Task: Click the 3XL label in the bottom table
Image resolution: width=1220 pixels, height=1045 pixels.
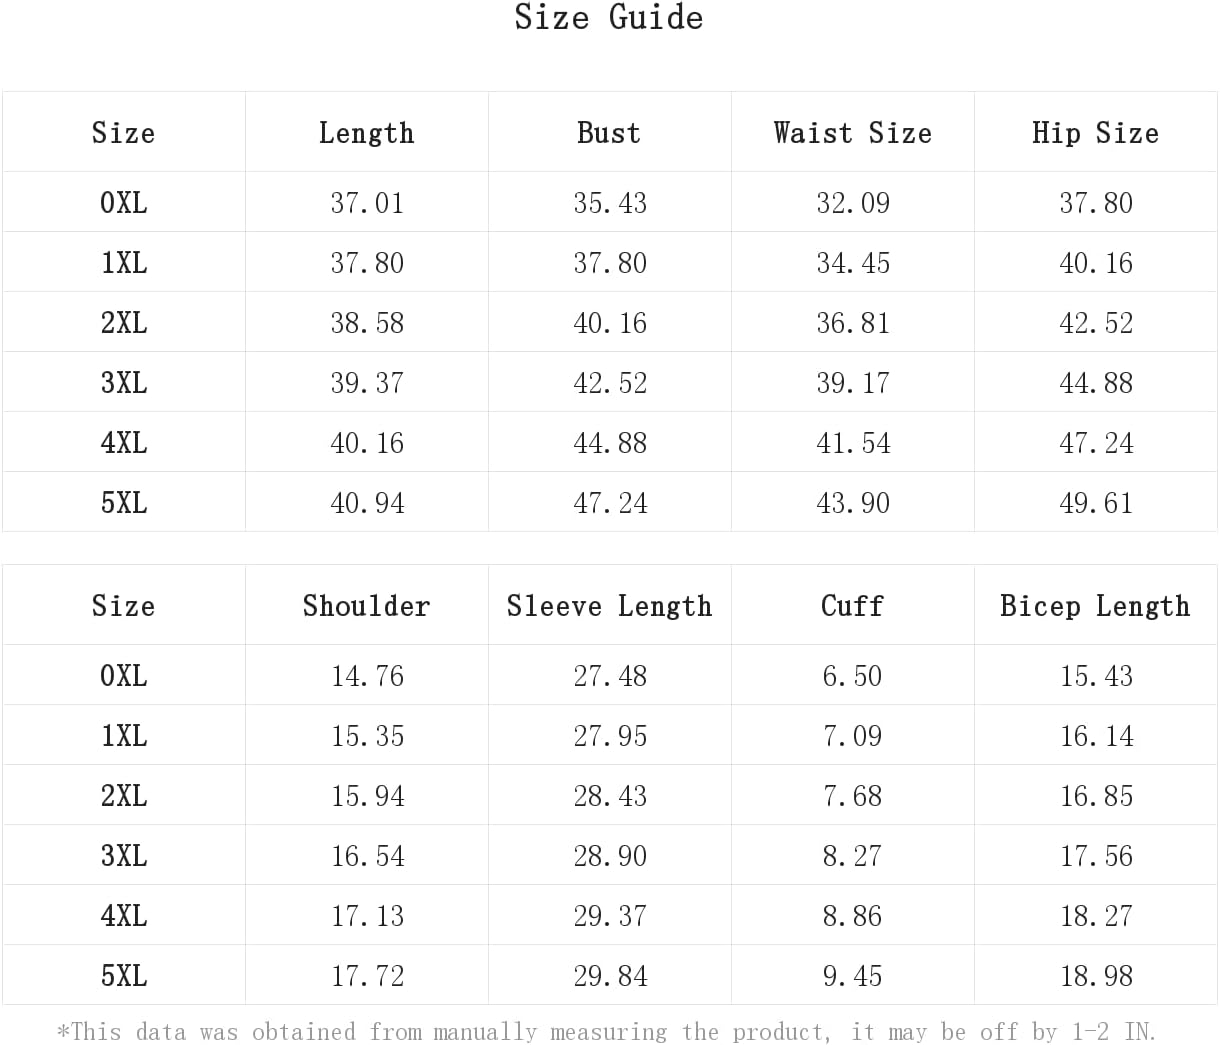Action: 124,856
